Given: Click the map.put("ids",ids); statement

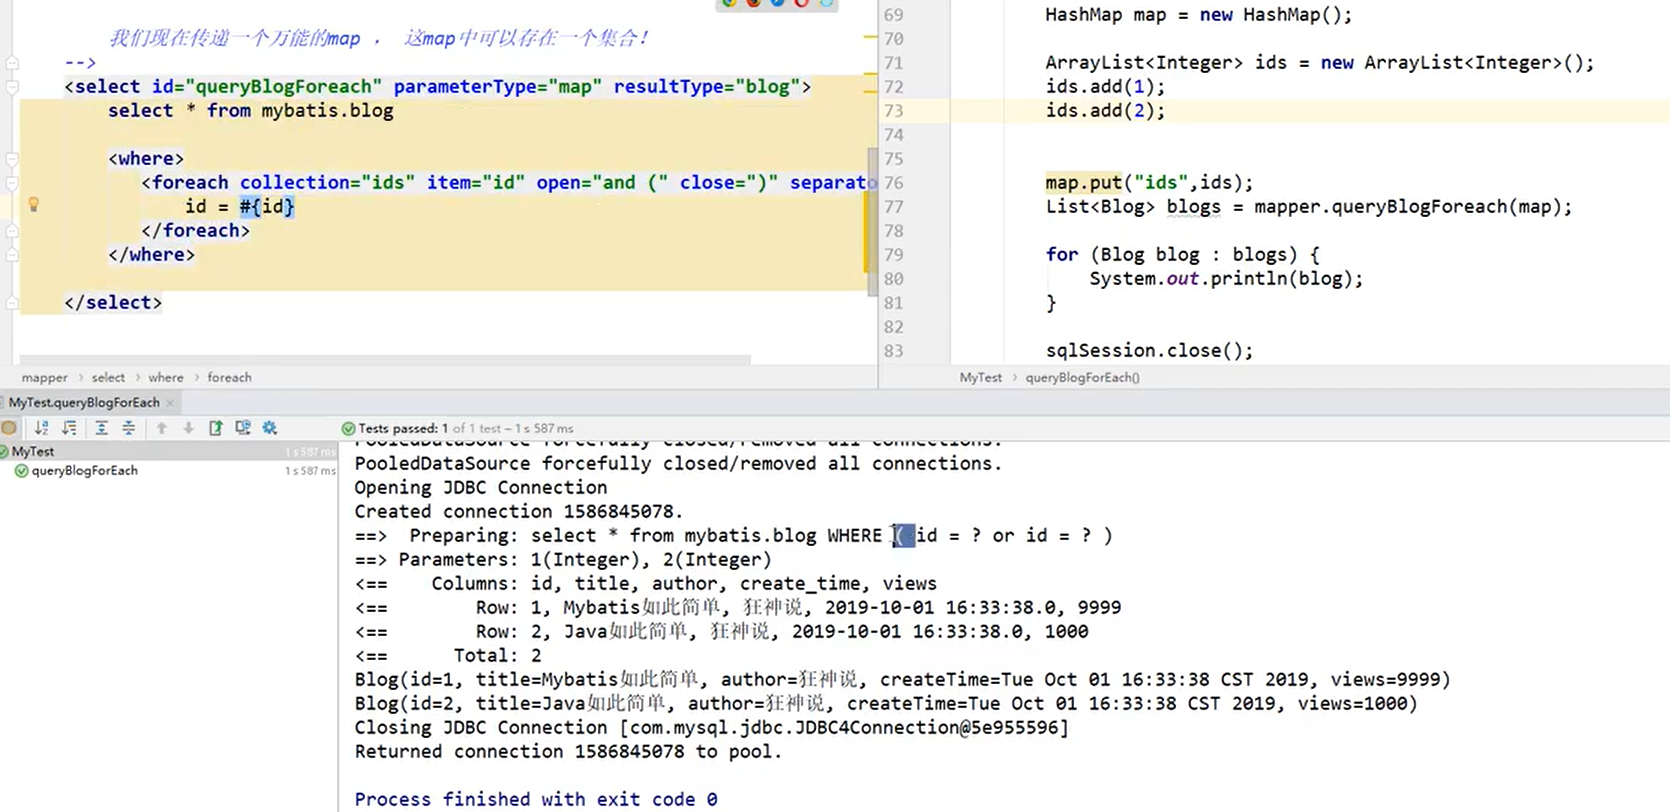Looking at the screenshot, I should 1149,183.
